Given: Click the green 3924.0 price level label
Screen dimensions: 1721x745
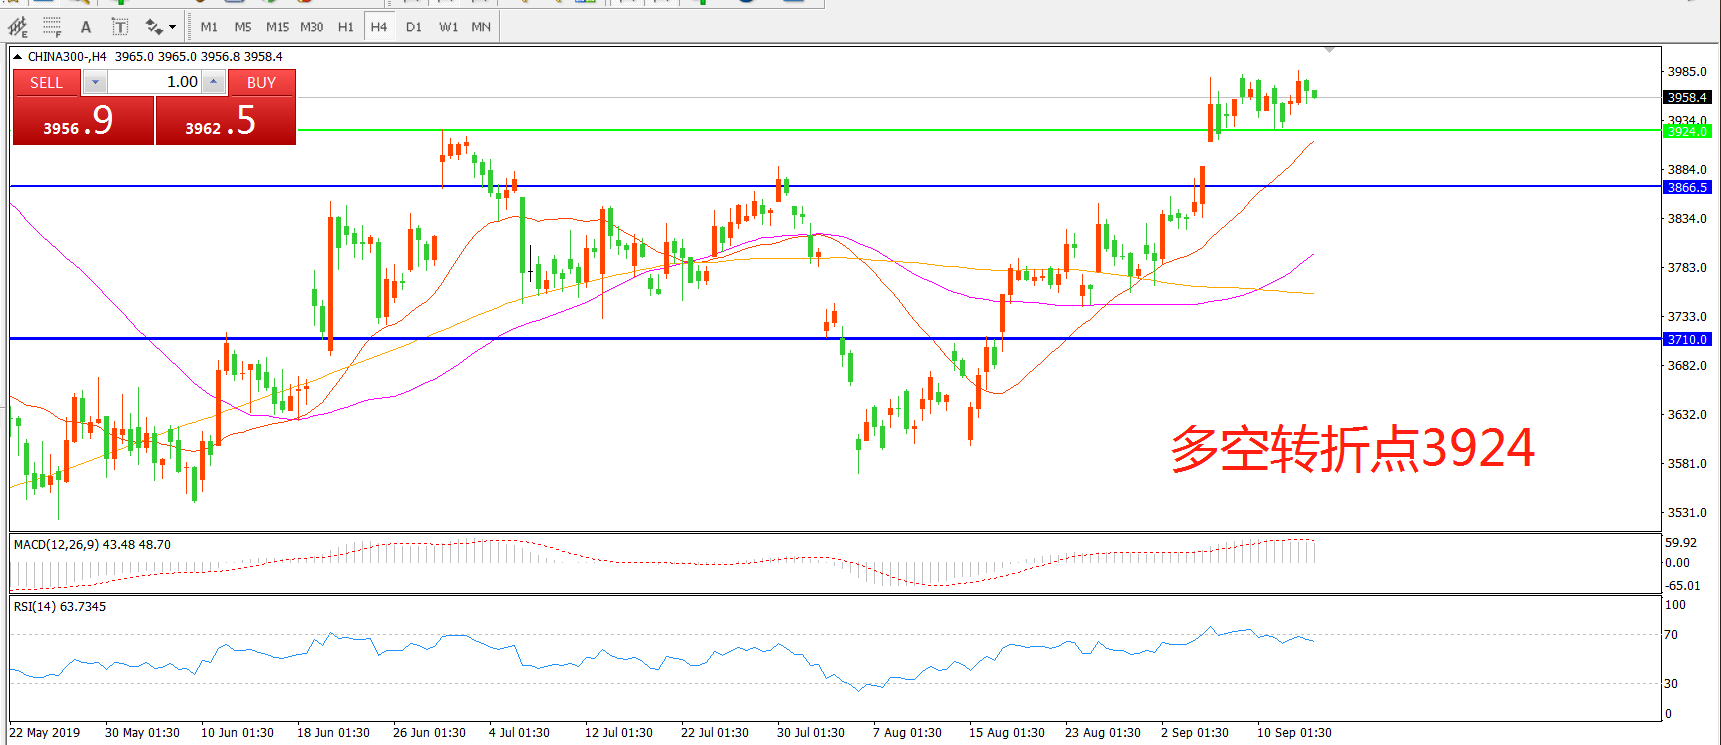Looking at the screenshot, I should [x=1687, y=131].
